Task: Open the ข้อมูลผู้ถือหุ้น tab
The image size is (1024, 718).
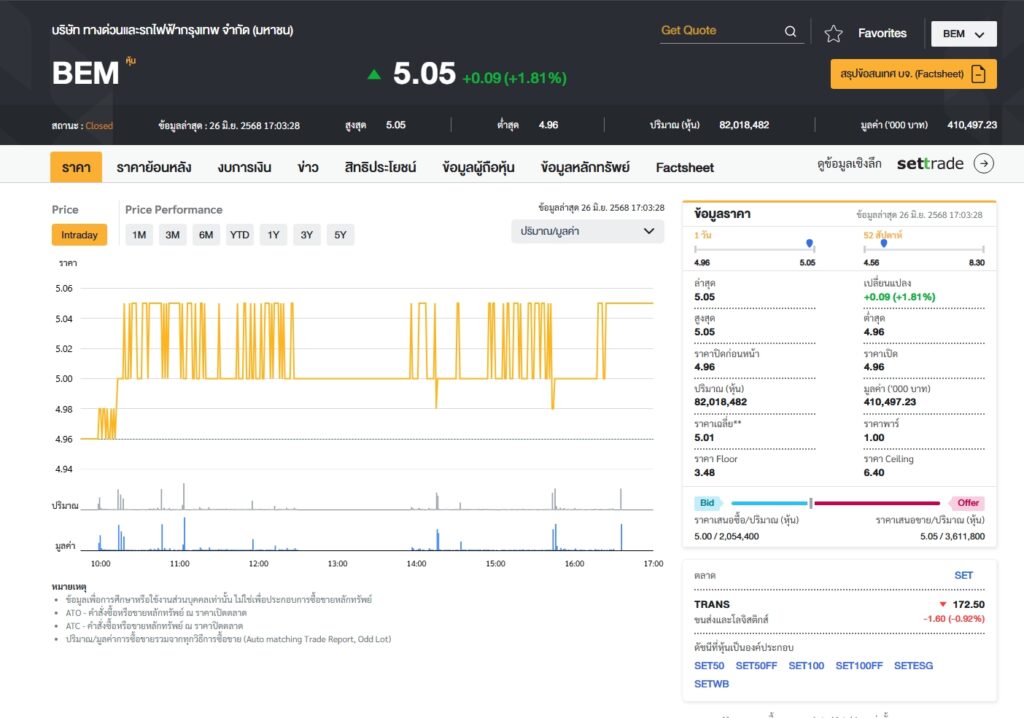Action: (x=478, y=167)
